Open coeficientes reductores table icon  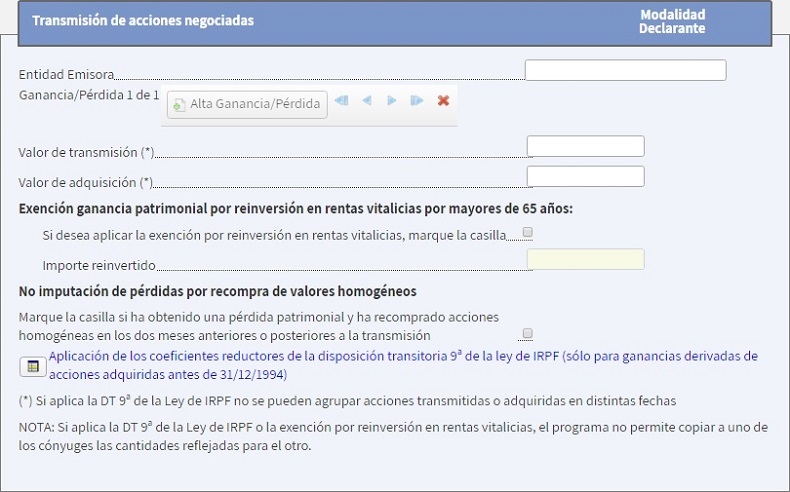[33, 366]
